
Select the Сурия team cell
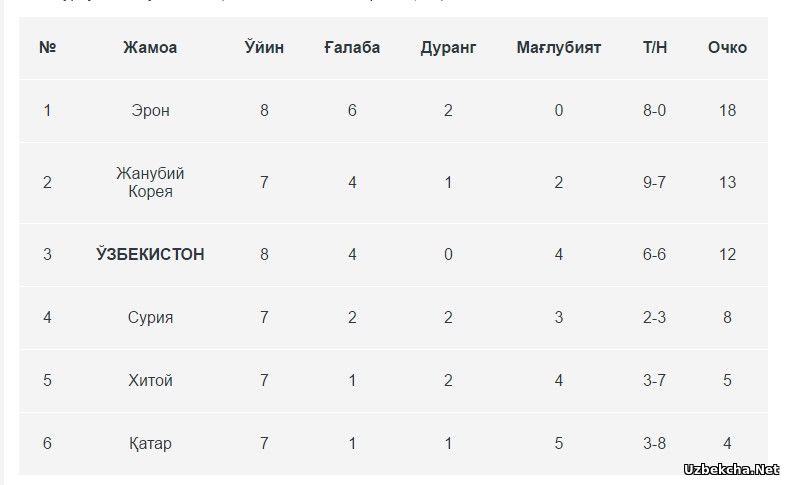(x=150, y=317)
